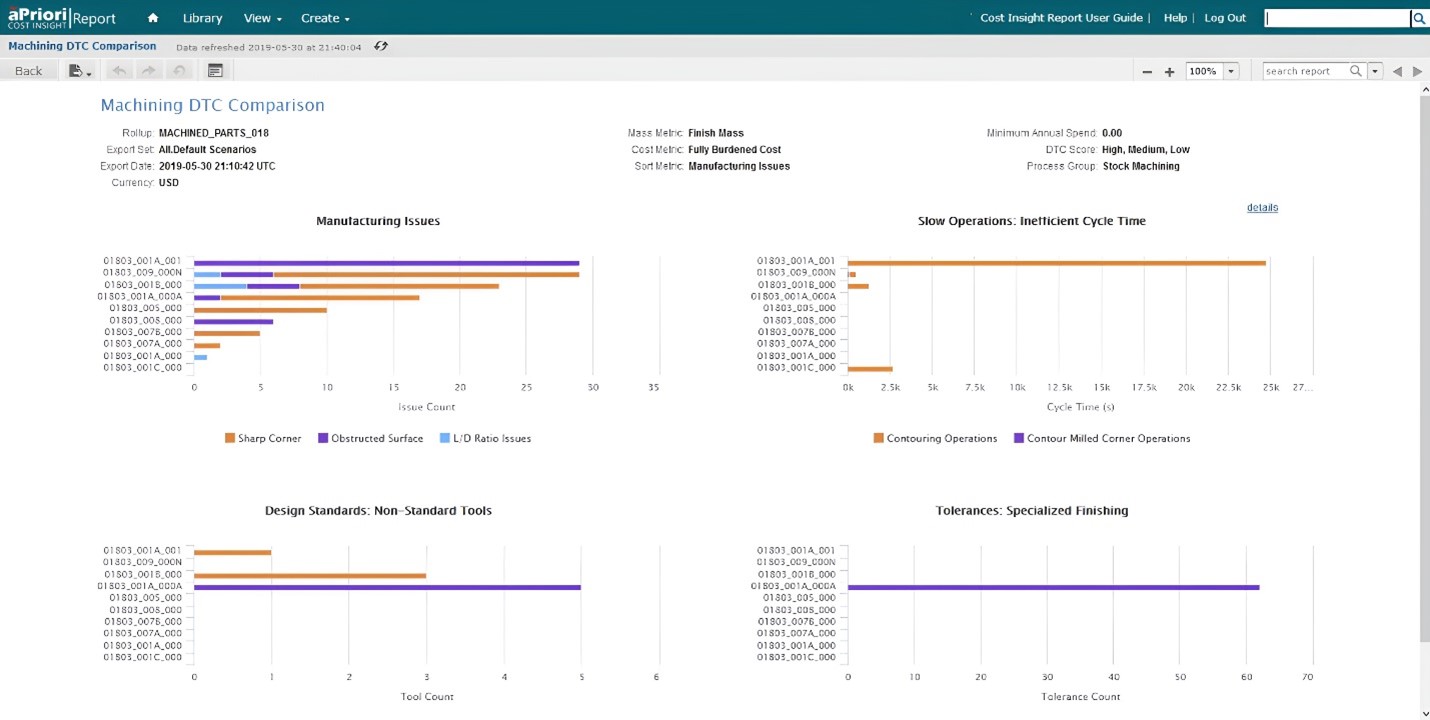Expand the 100% zoom level dropdown

point(1231,71)
